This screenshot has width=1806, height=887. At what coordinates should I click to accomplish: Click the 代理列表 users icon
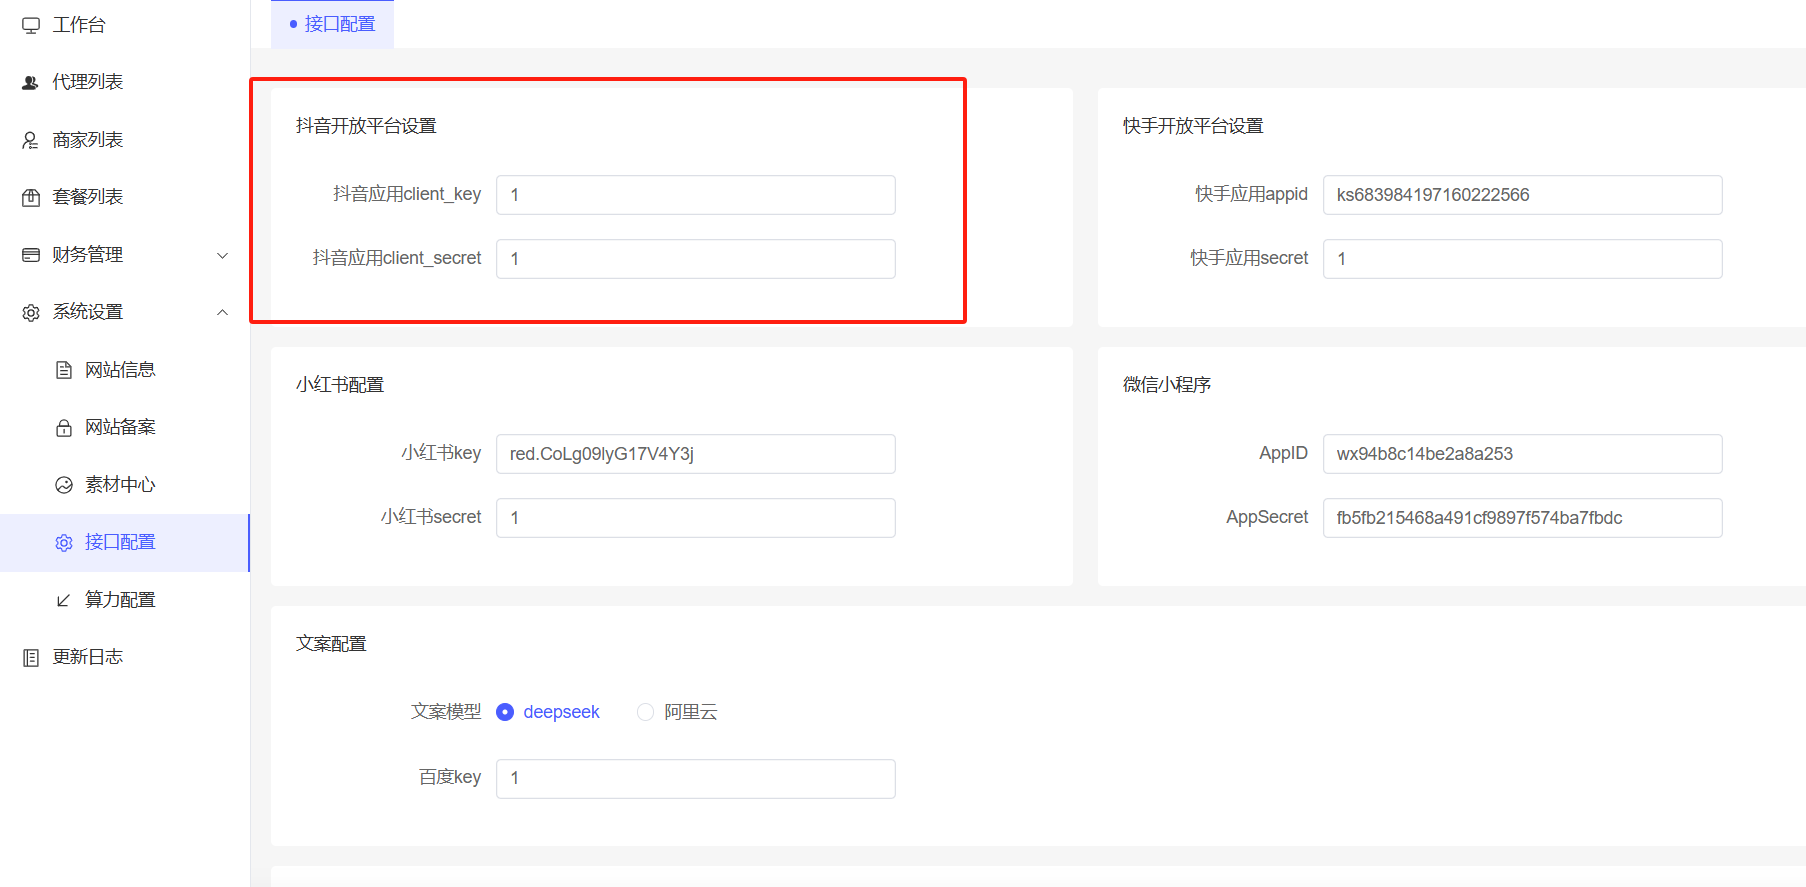point(31,83)
